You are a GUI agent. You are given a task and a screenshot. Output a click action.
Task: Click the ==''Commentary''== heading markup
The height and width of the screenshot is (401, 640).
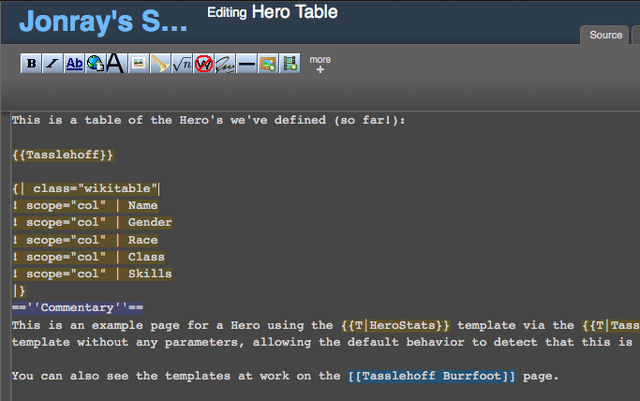click(x=78, y=307)
